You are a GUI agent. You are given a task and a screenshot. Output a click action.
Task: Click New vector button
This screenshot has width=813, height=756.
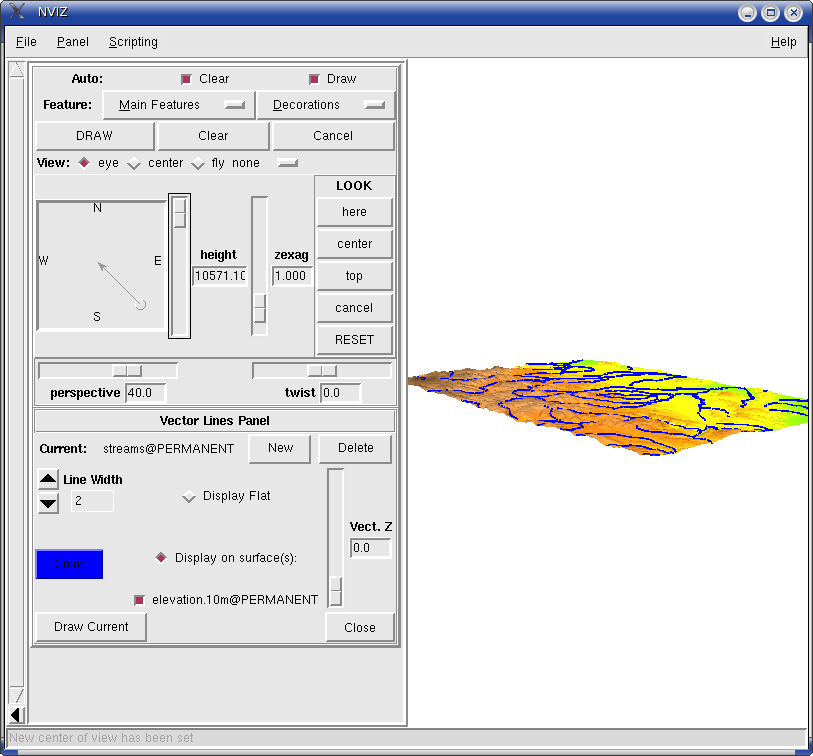pyautogui.click(x=280, y=448)
